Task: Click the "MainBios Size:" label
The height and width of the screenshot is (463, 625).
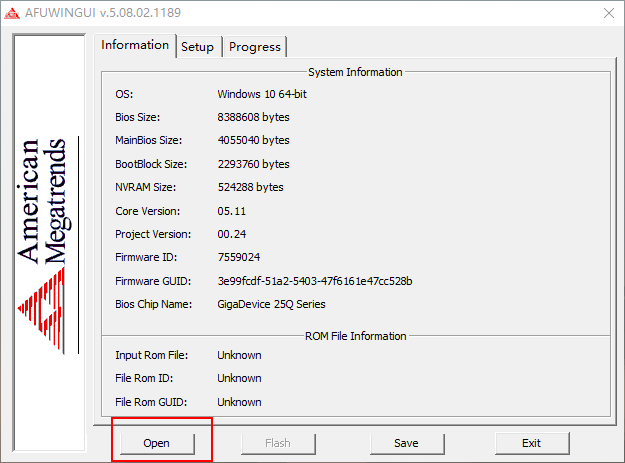Action: (148, 140)
